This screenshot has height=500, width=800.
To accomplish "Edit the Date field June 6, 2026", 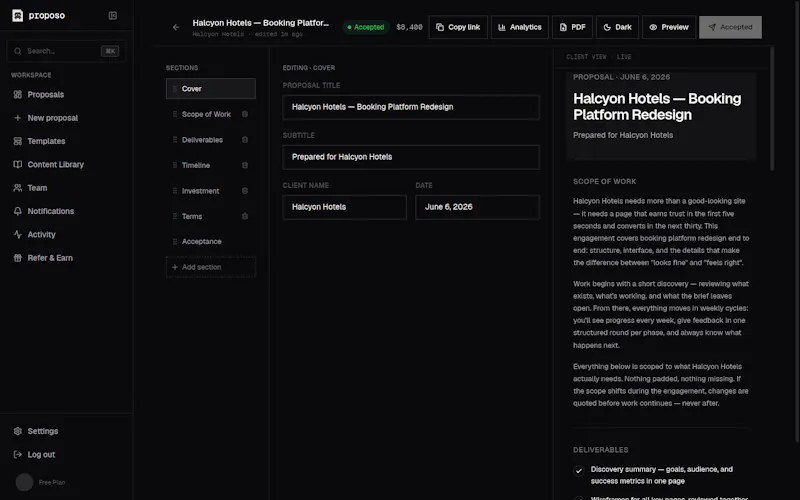I will pos(478,207).
